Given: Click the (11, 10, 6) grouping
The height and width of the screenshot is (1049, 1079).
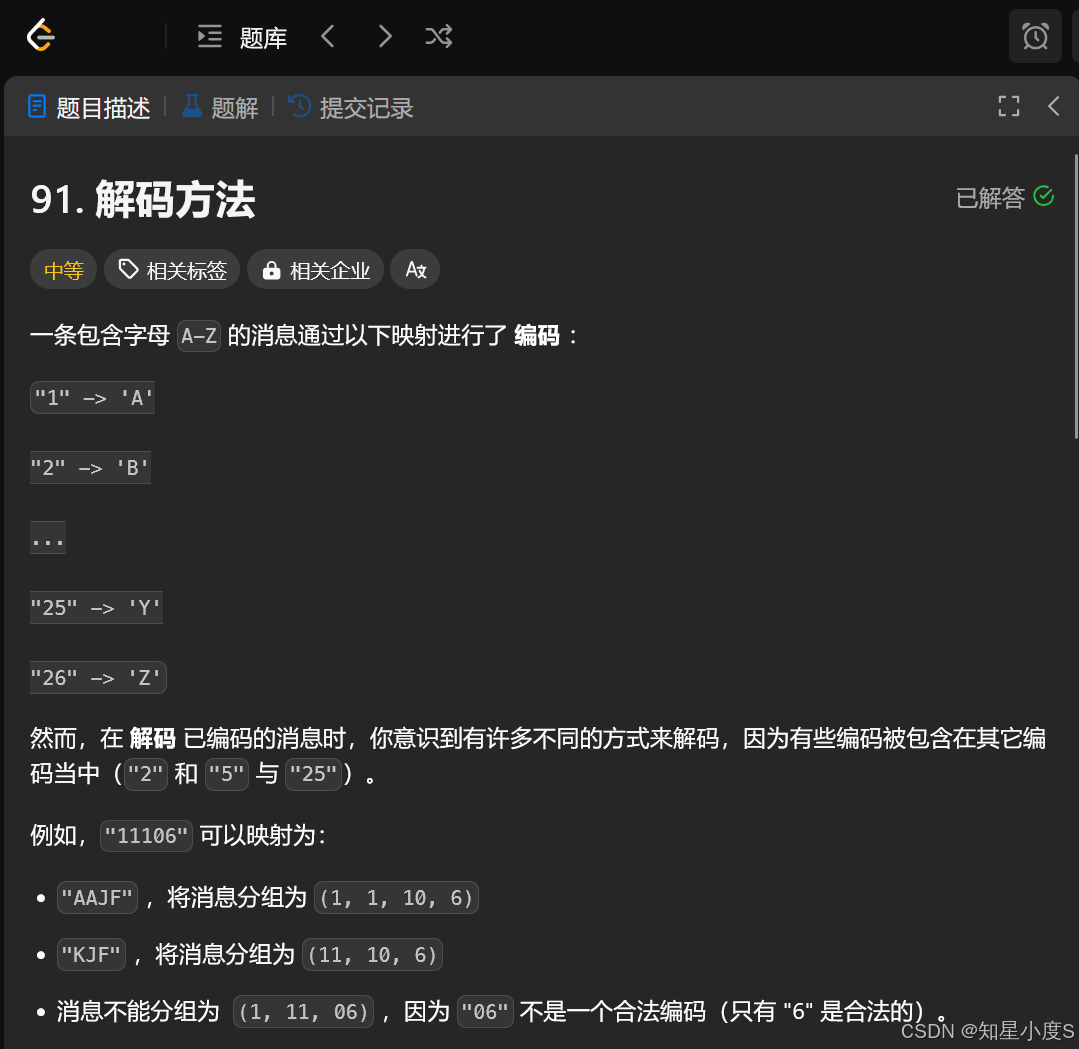Looking at the screenshot, I should tap(372, 955).
